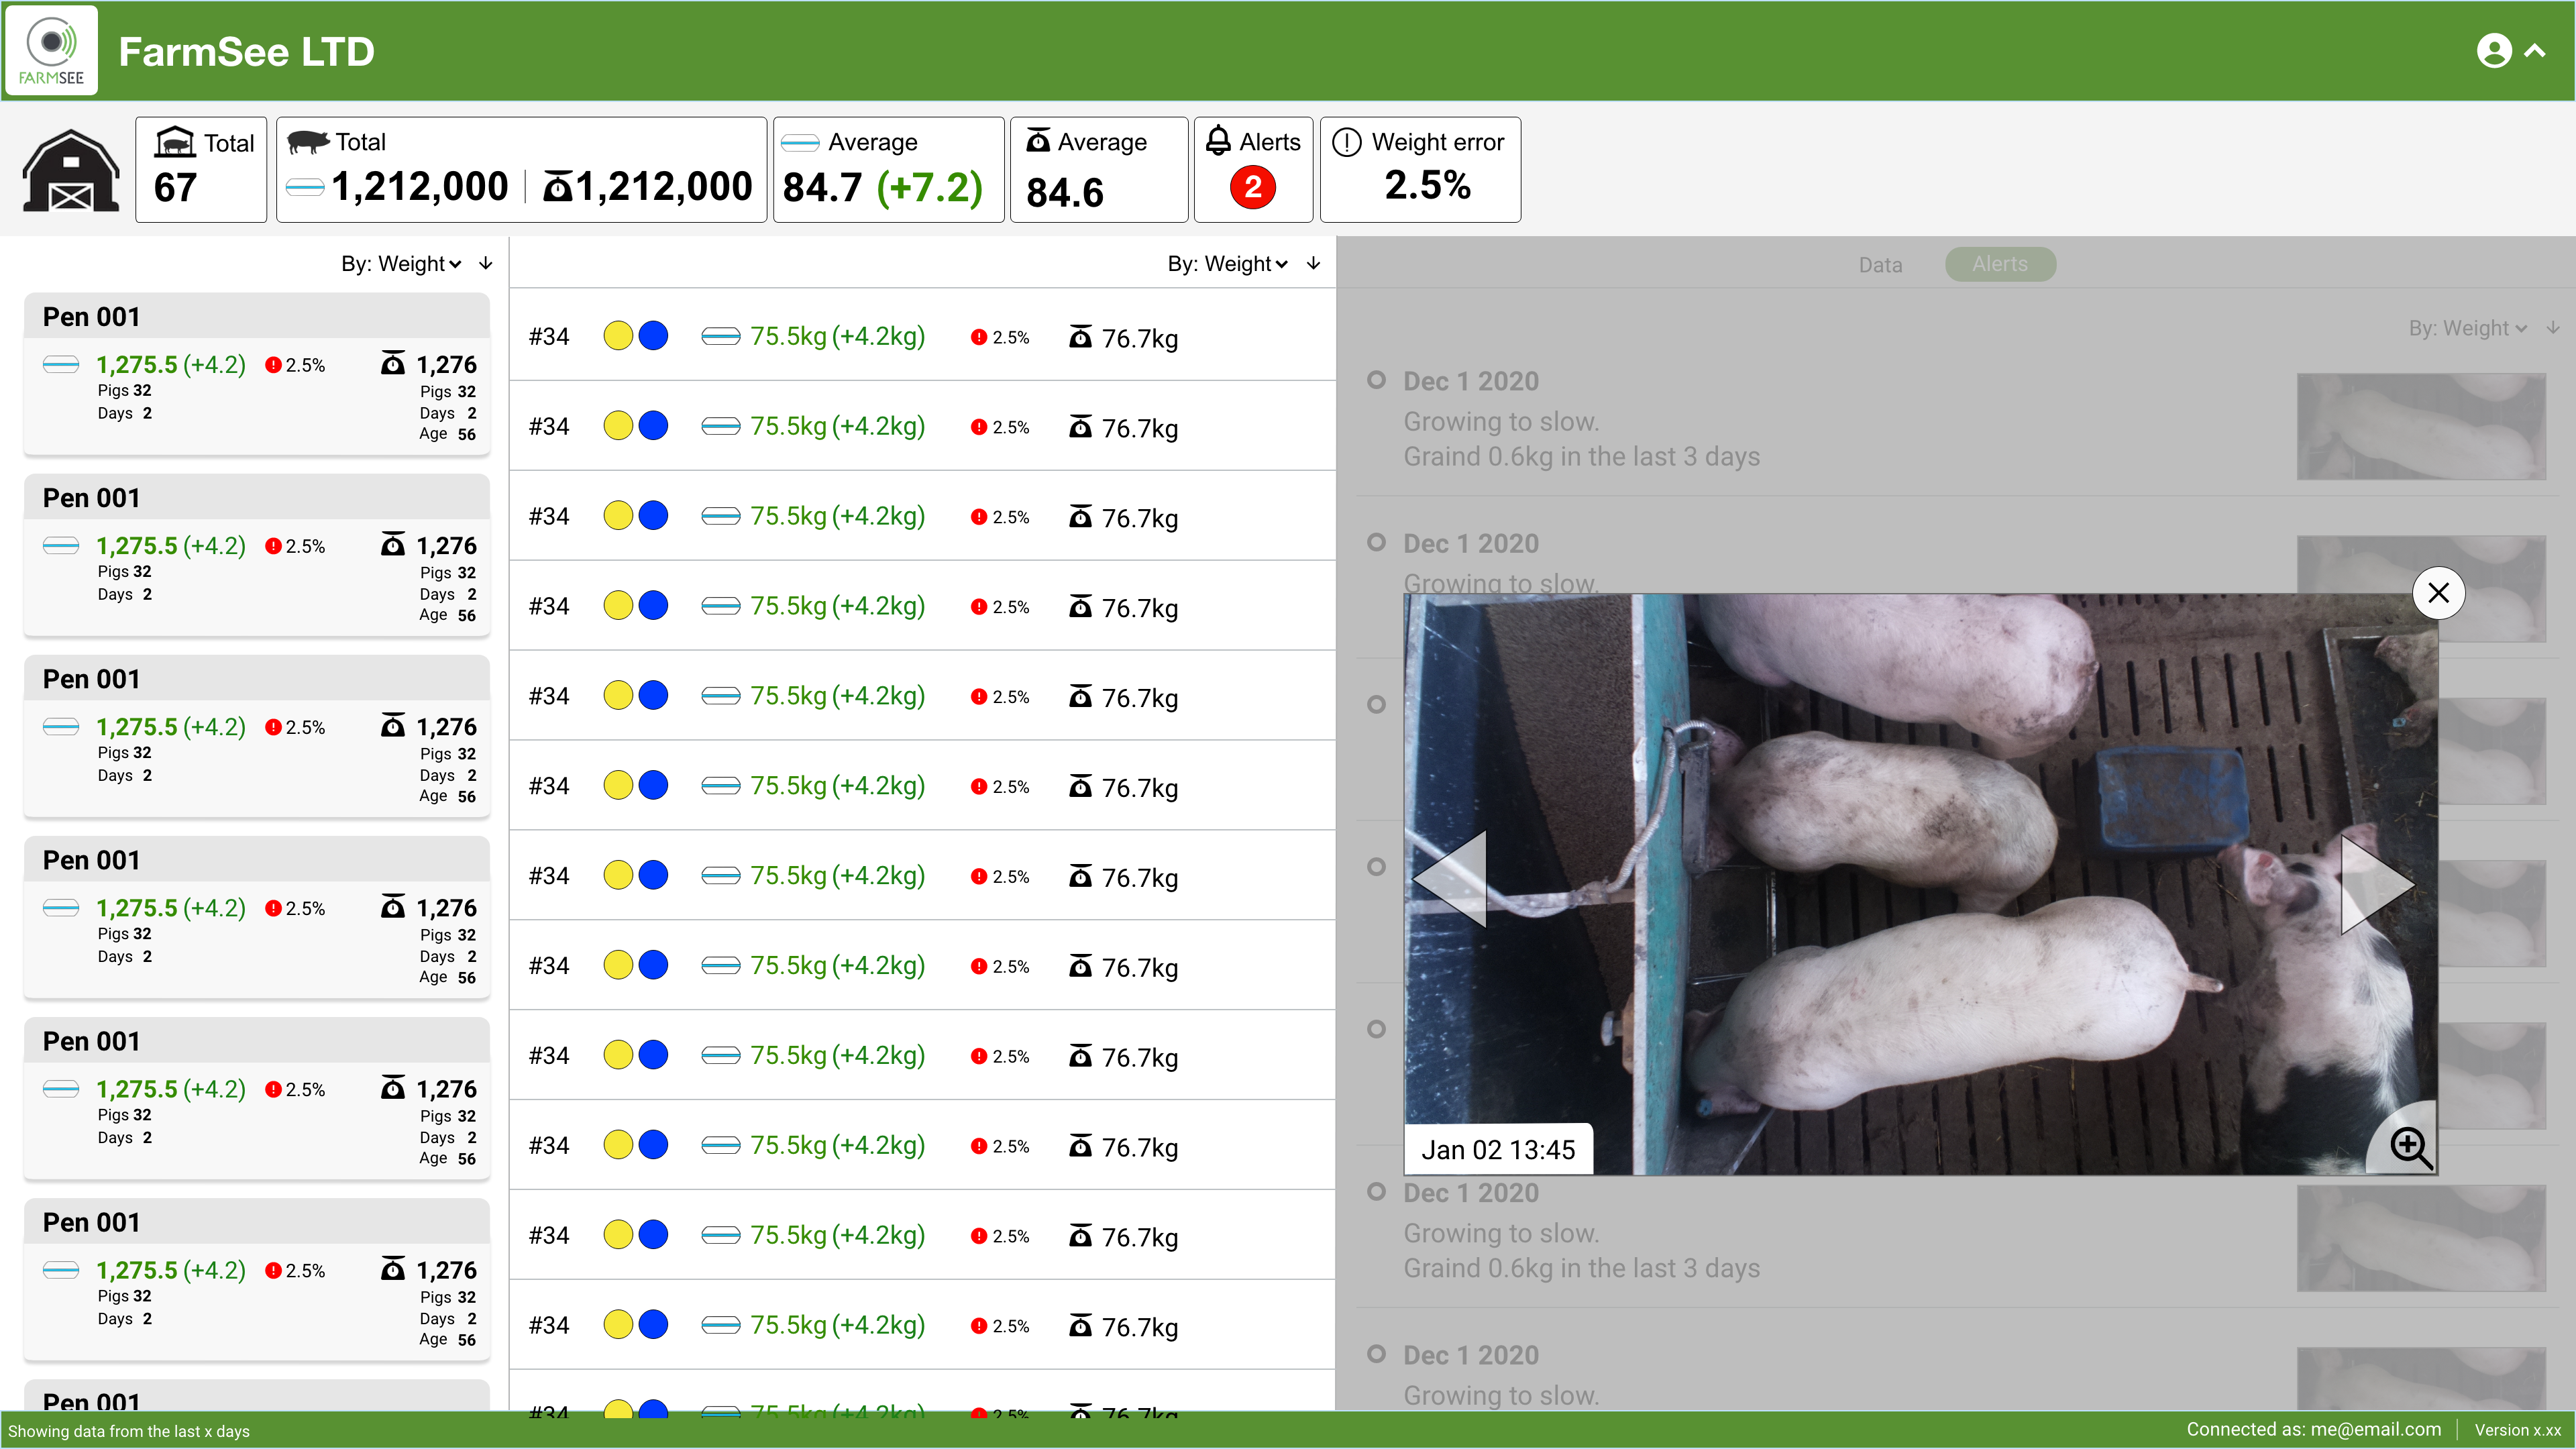Click pen-house icon in Total 67 card
2576x1449 pixels.
(175, 142)
